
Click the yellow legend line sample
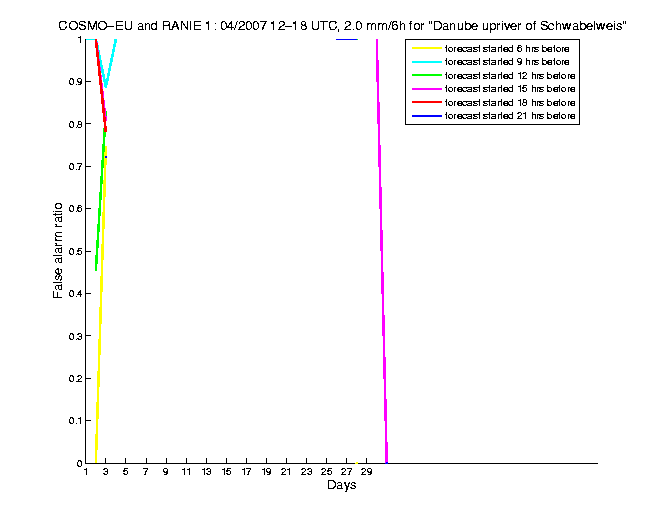pyautogui.click(x=425, y=48)
